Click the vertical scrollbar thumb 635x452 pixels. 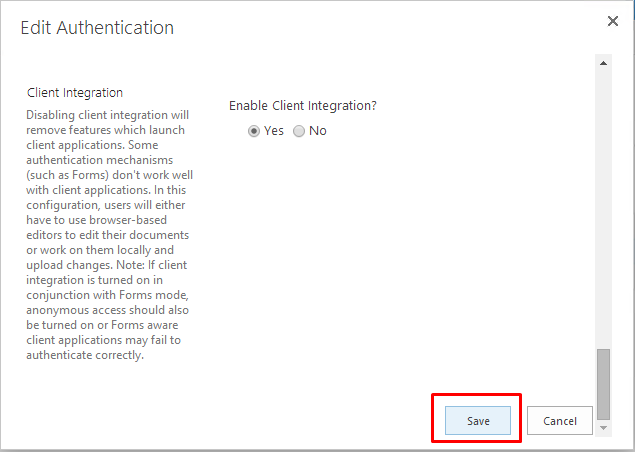[603, 384]
